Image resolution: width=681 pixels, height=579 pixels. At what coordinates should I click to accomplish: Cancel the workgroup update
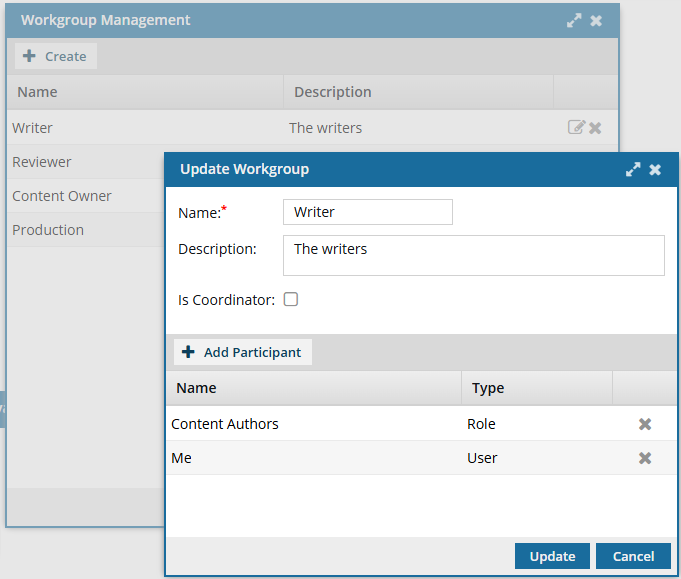click(x=632, y=556)
